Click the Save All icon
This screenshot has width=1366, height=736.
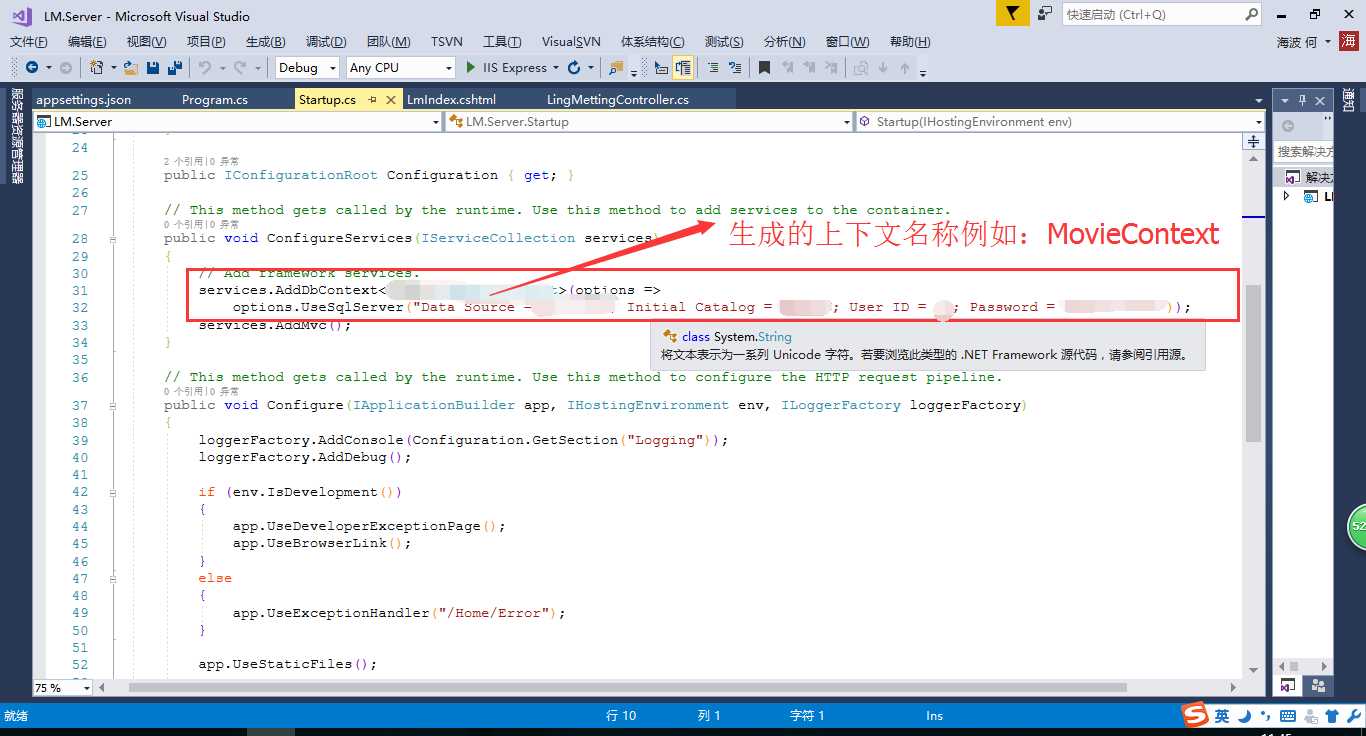coord(175,67)
